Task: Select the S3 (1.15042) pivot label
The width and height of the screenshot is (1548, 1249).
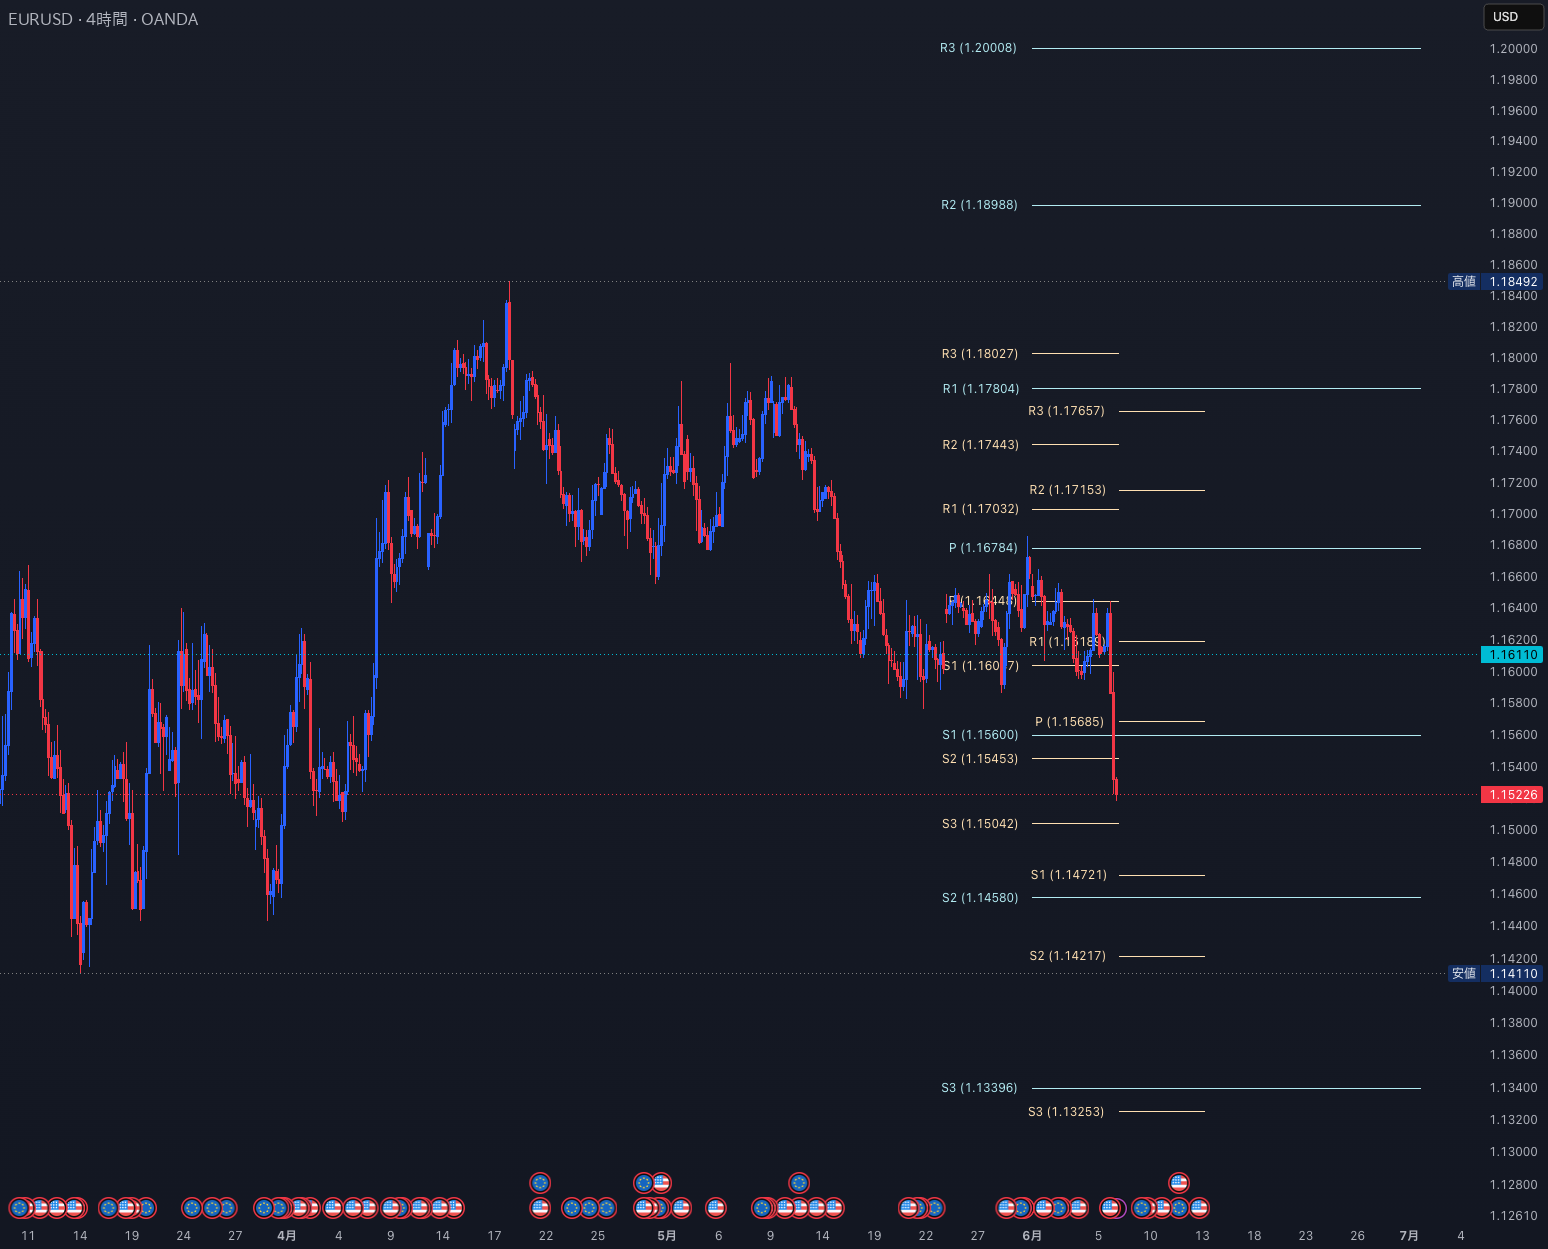Action: 980,824
